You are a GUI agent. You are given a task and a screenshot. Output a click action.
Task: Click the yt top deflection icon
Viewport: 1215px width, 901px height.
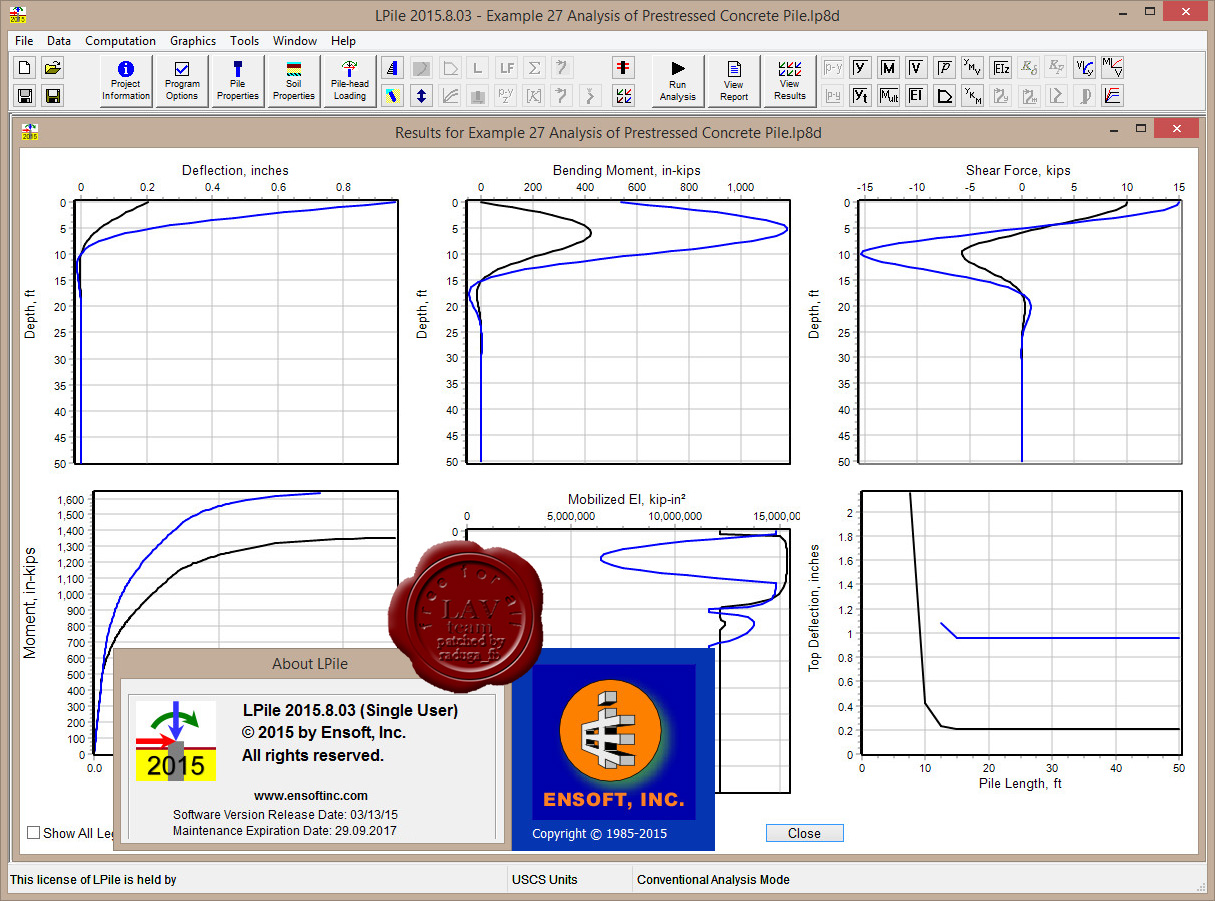click(860, 96)
